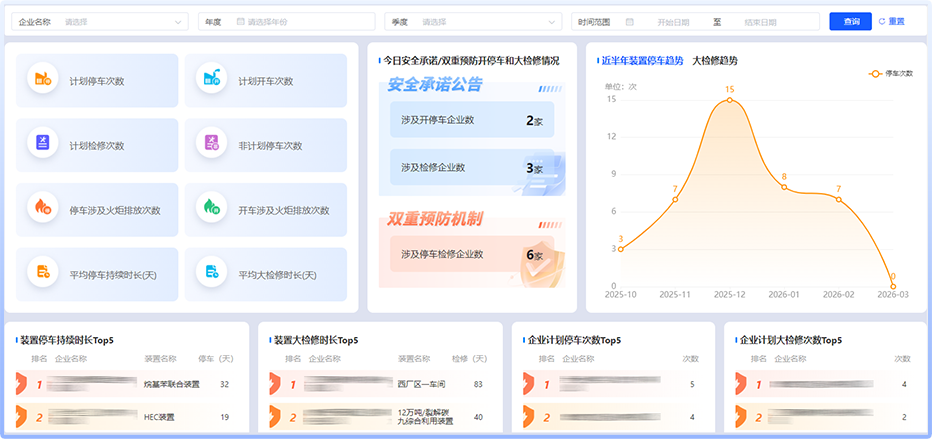Click the 2026-01 data point valued 8
The height and width of the screenshot is (439, 932).
click(784, 187)
